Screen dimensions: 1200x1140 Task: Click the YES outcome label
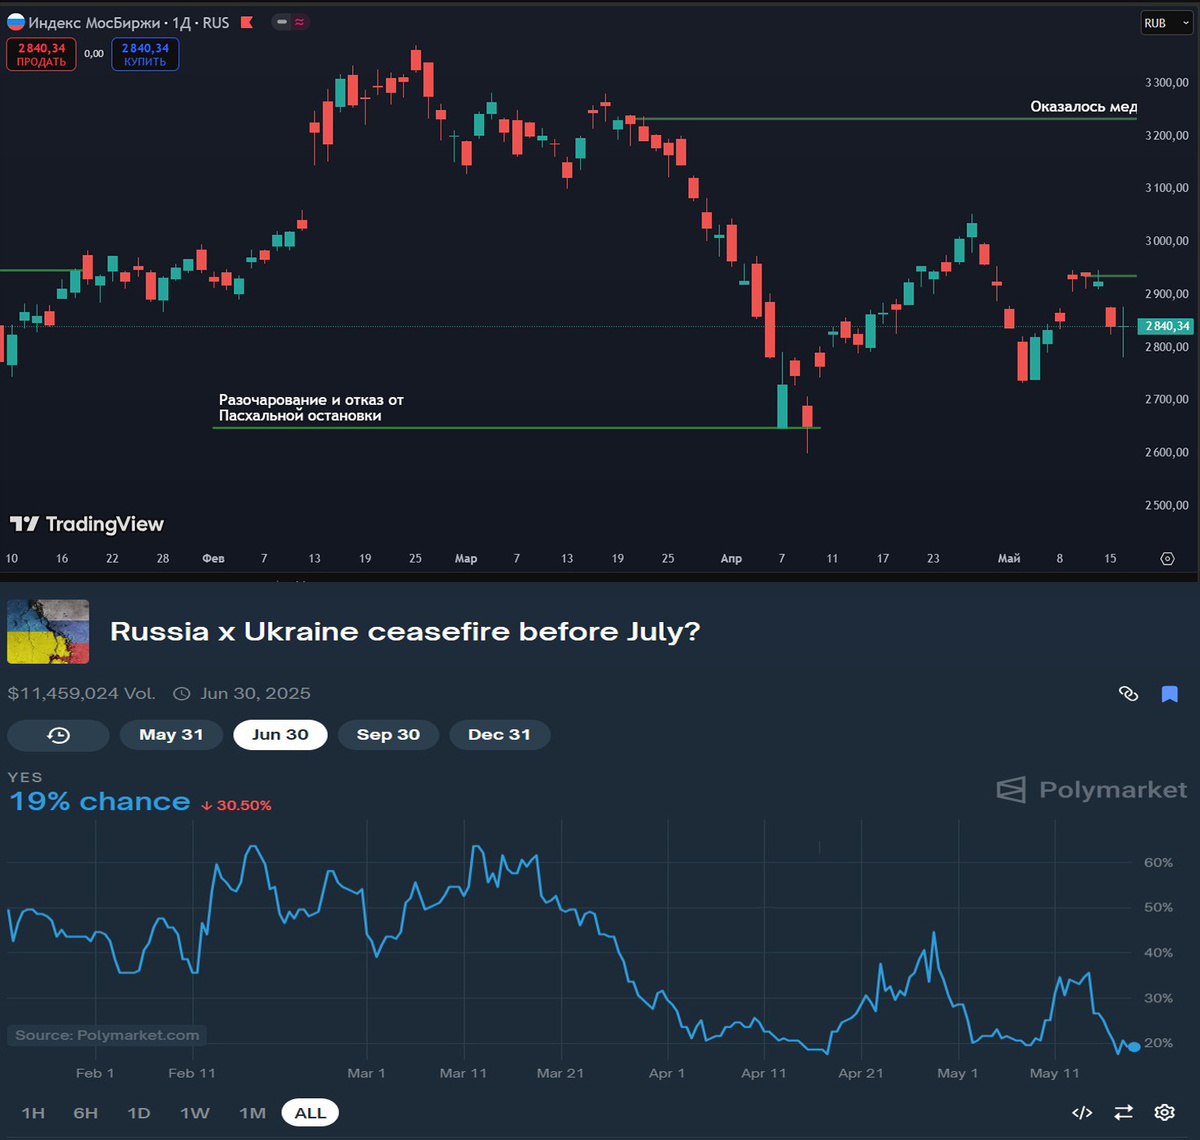25,777
